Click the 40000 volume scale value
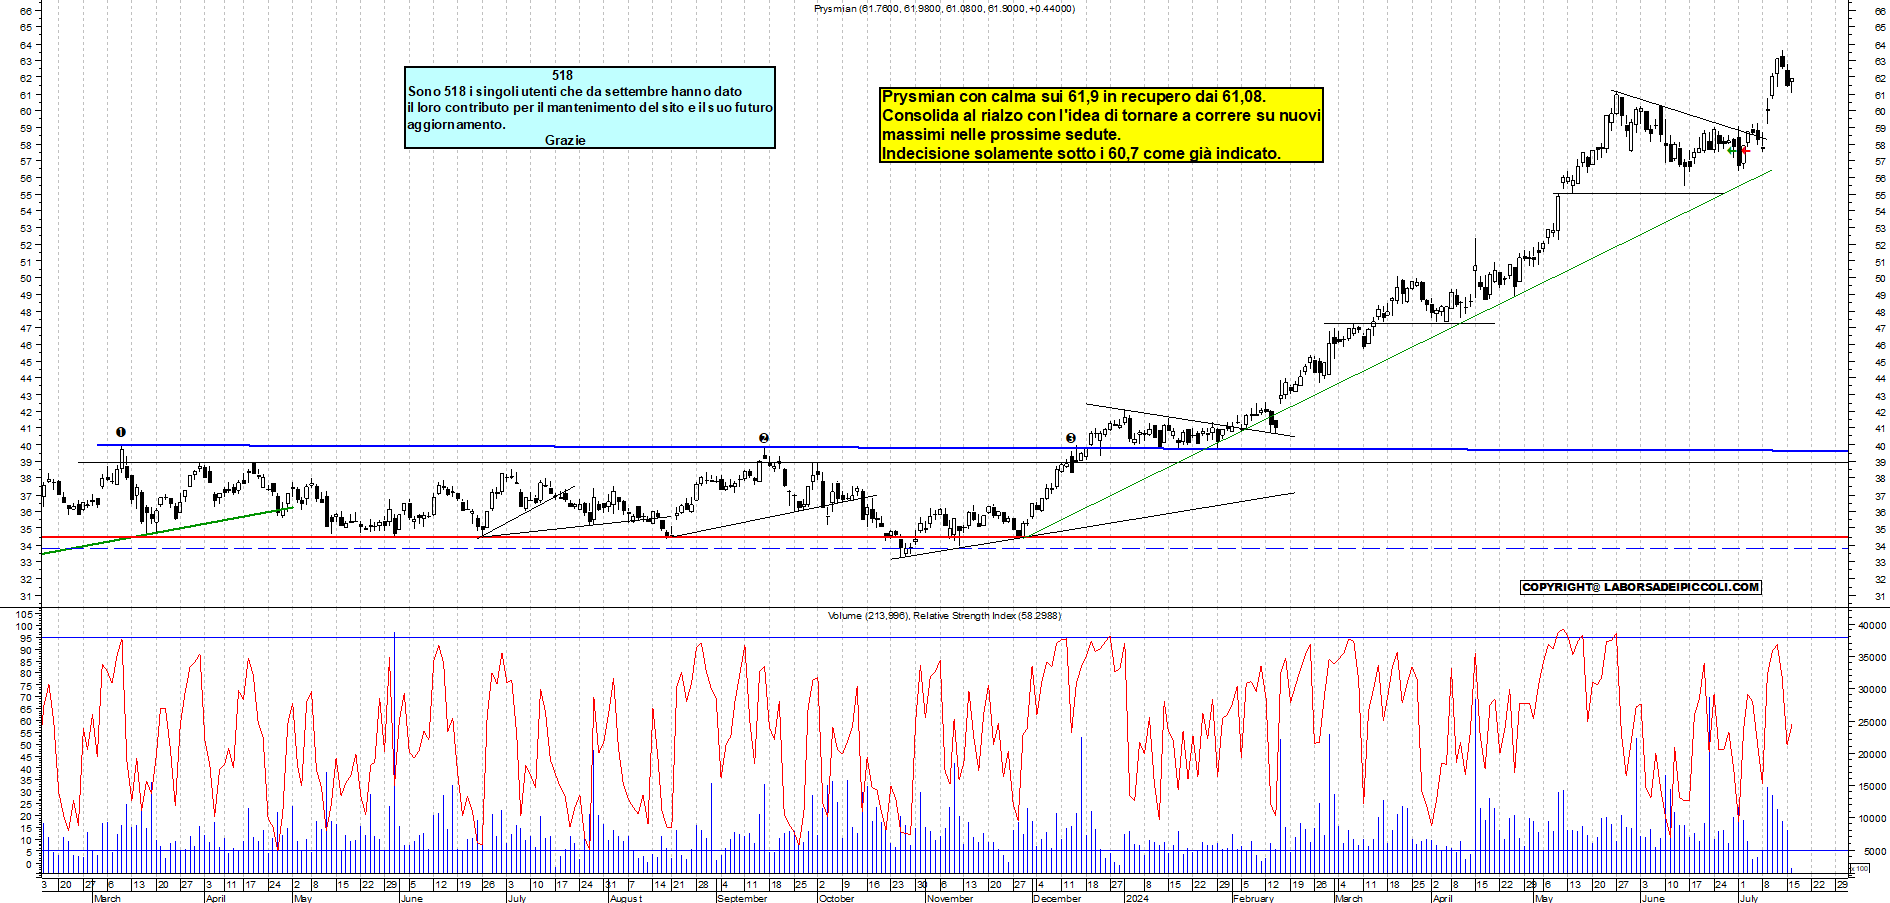This screenshot has width=1890, height=903. [x=1872, y=625]
